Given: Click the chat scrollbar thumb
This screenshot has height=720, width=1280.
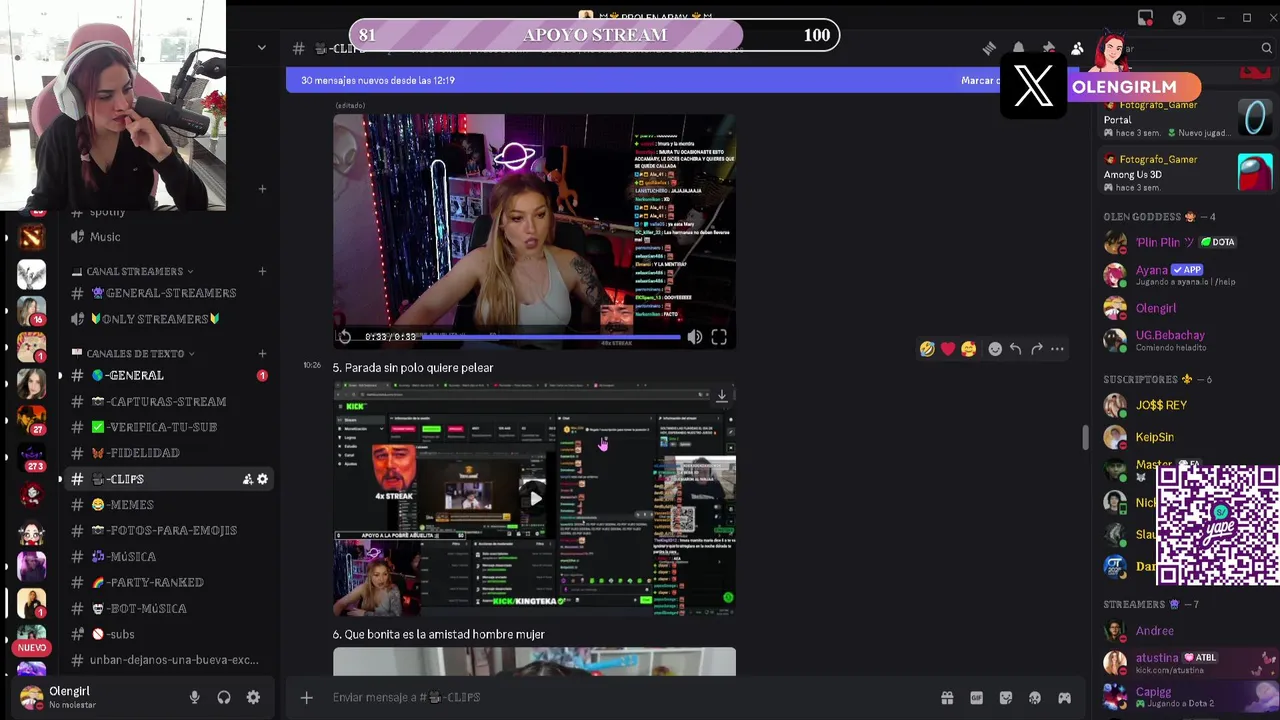Looking at the screenshot, I should (1085, 437).
